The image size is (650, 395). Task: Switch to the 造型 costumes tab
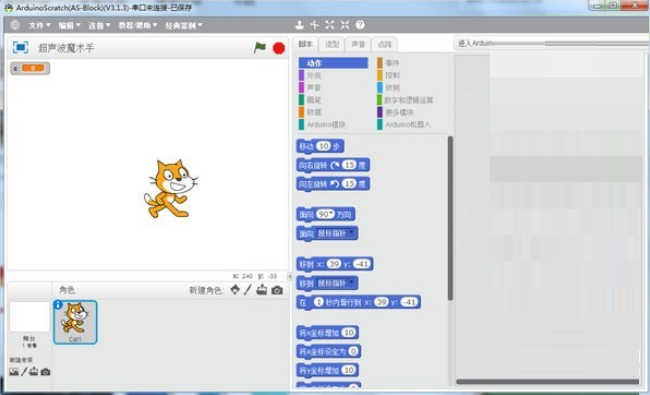(x=332, y=44)
